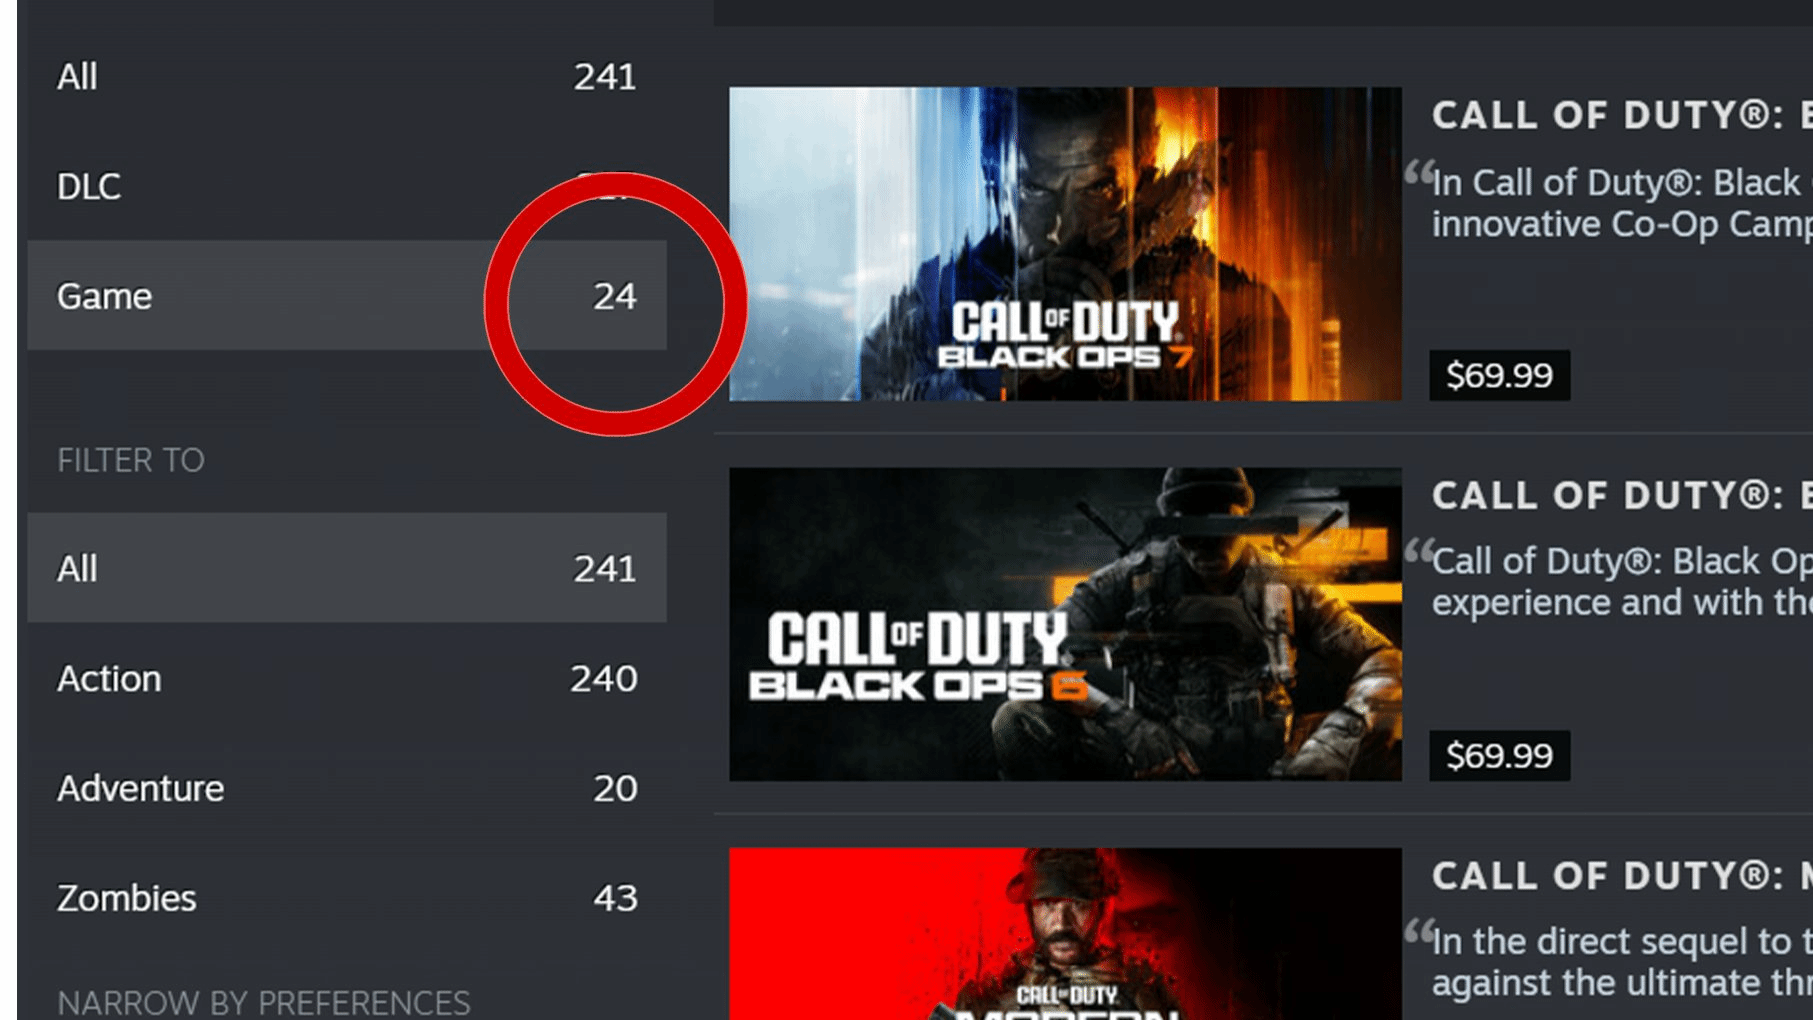
Task: Open the first Call of Duty title link
Action: click(1622, 115)
